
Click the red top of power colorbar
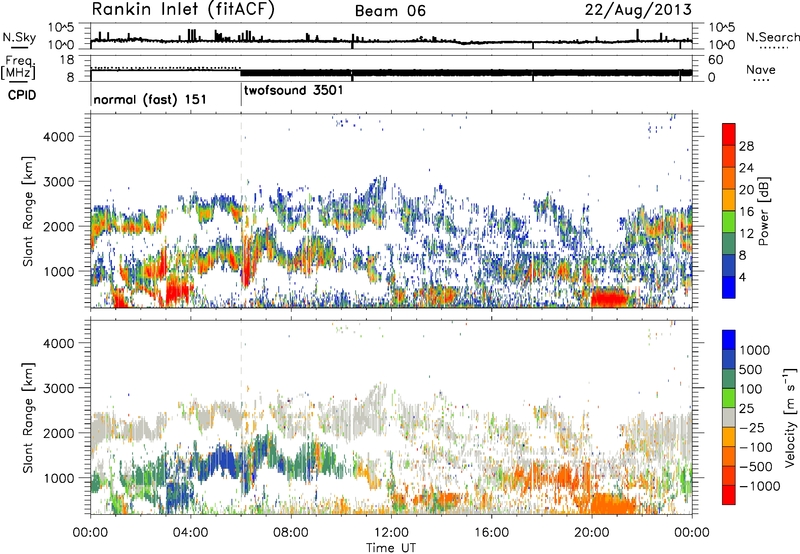[x=729, y=134]
